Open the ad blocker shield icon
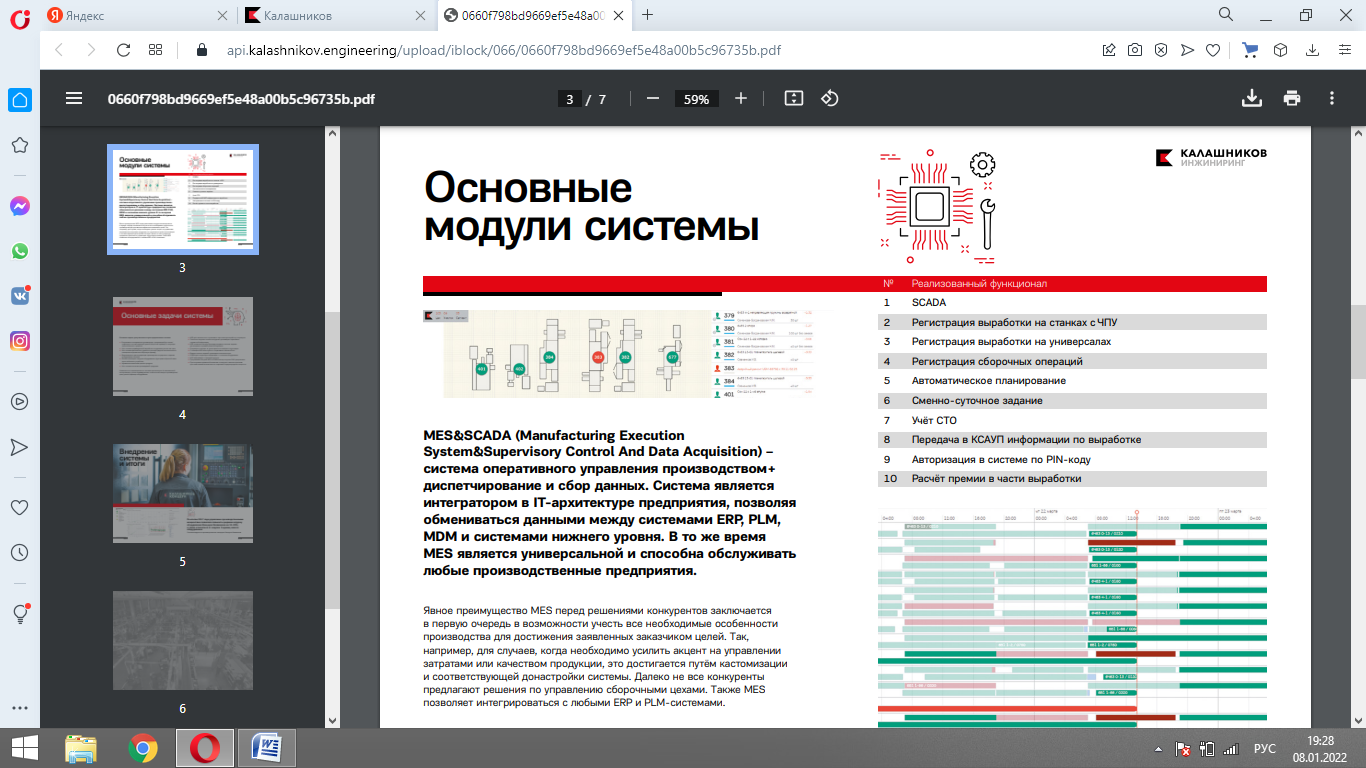The image size is (1366, 768). 1161,50
